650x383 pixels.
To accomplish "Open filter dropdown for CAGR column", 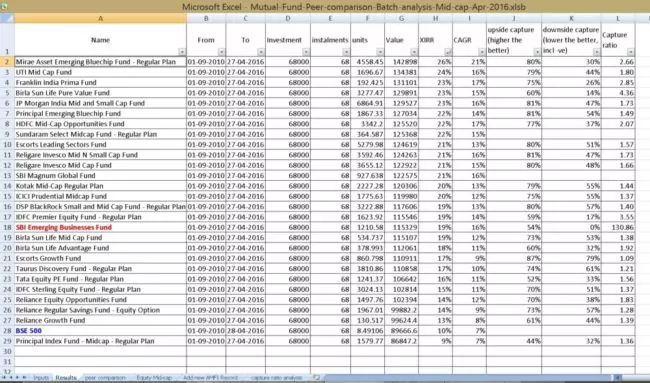I will coord(482,52).
